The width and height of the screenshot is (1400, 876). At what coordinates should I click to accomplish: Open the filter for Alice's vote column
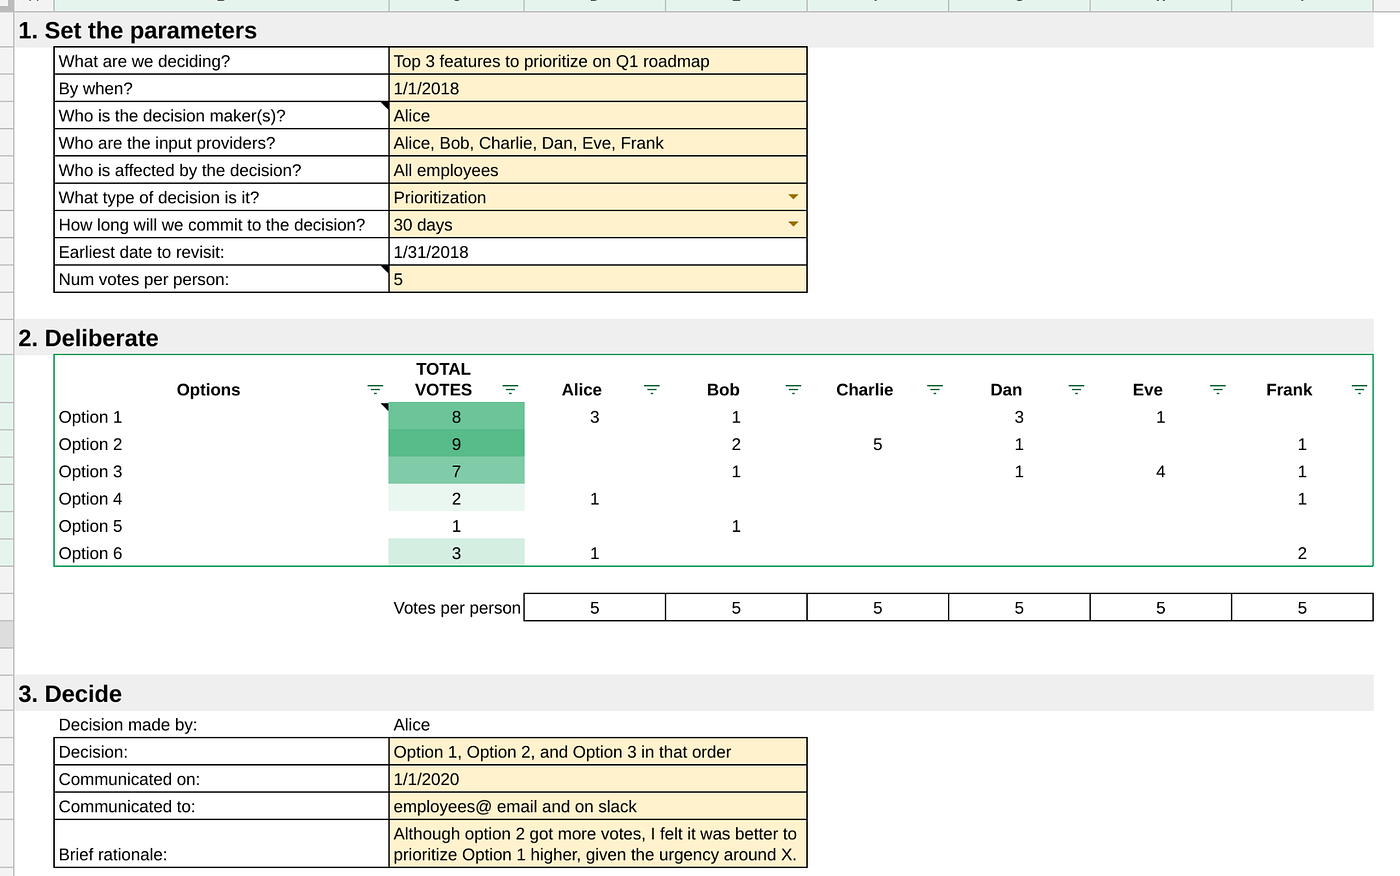tap(652, 390)
